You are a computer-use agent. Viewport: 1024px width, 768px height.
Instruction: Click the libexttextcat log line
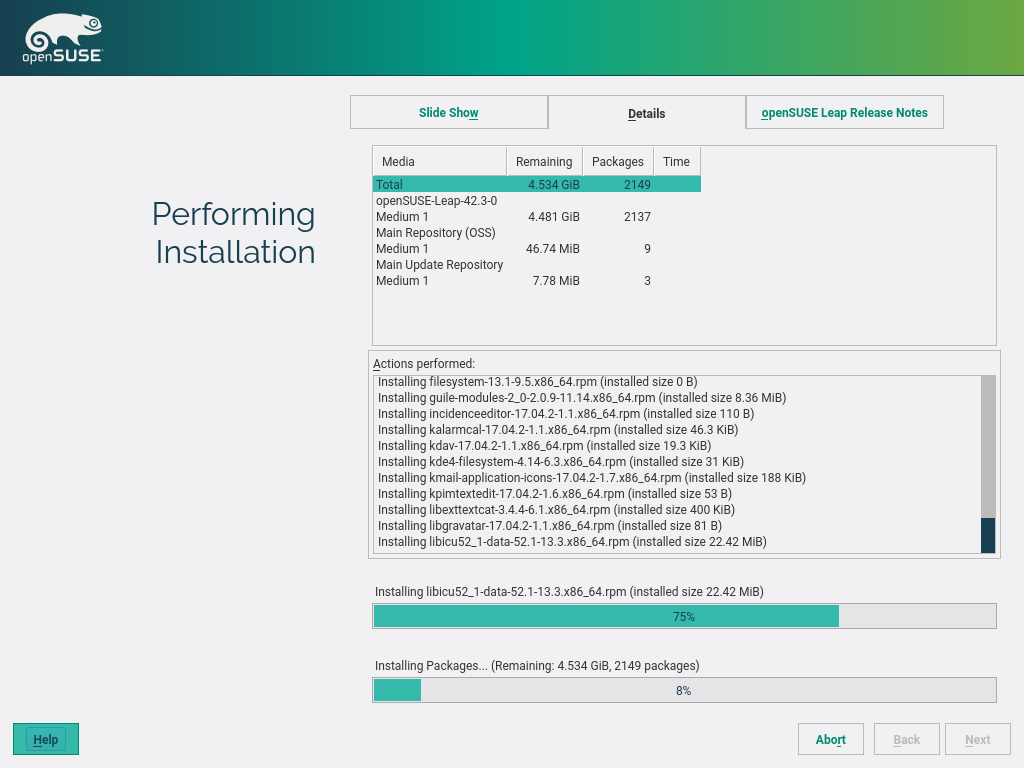pyautogui.click(x=556, y=509)
